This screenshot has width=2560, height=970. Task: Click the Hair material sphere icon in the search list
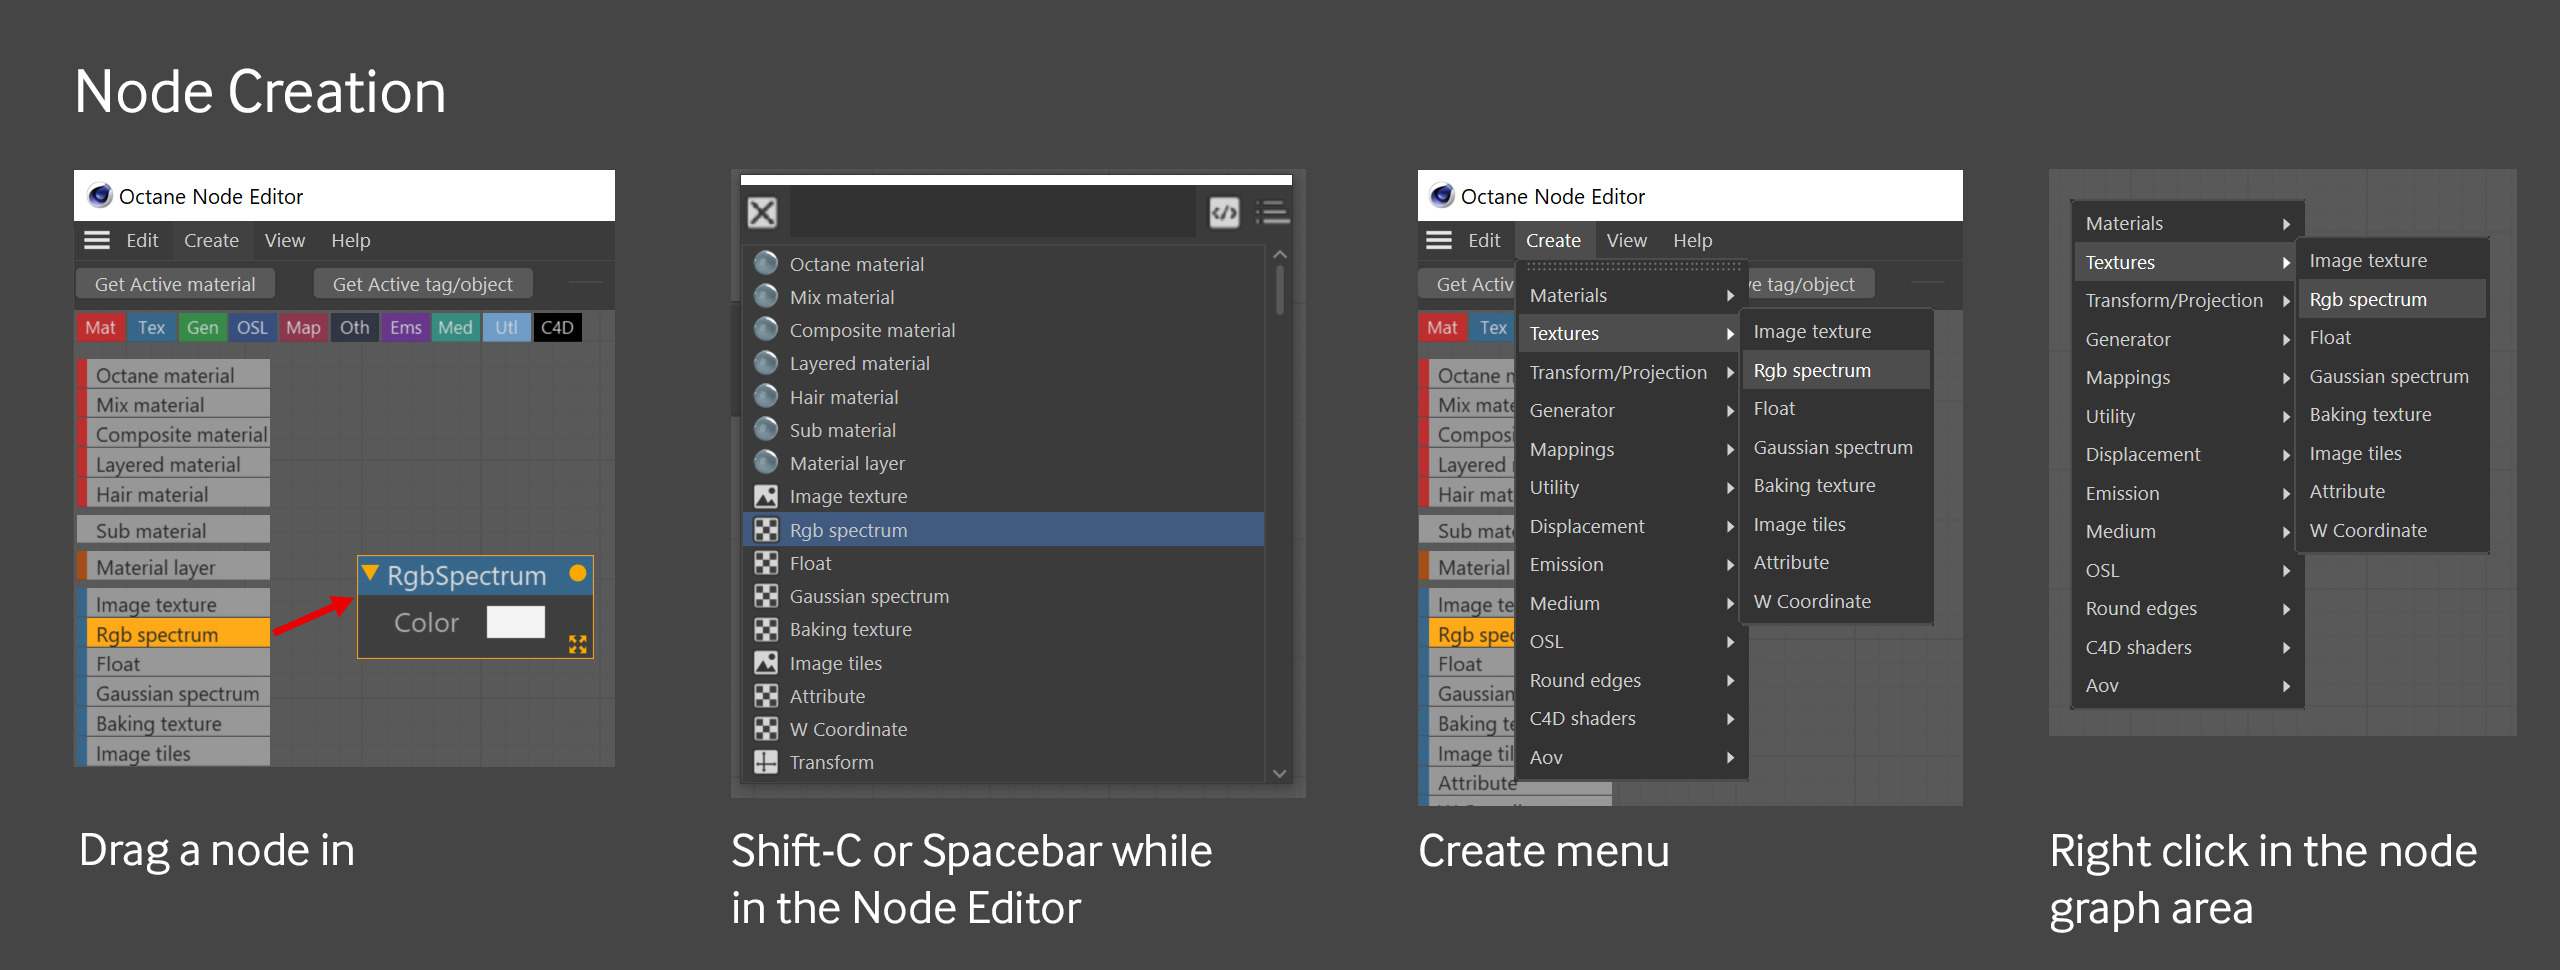point(766,396)
